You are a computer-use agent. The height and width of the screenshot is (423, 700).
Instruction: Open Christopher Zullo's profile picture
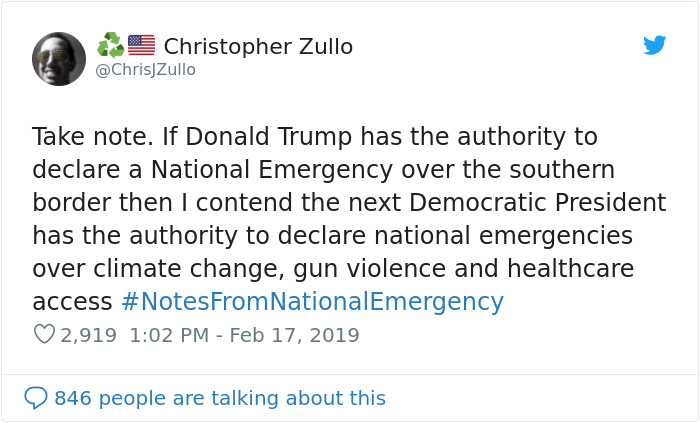click(x=59, y=58)
